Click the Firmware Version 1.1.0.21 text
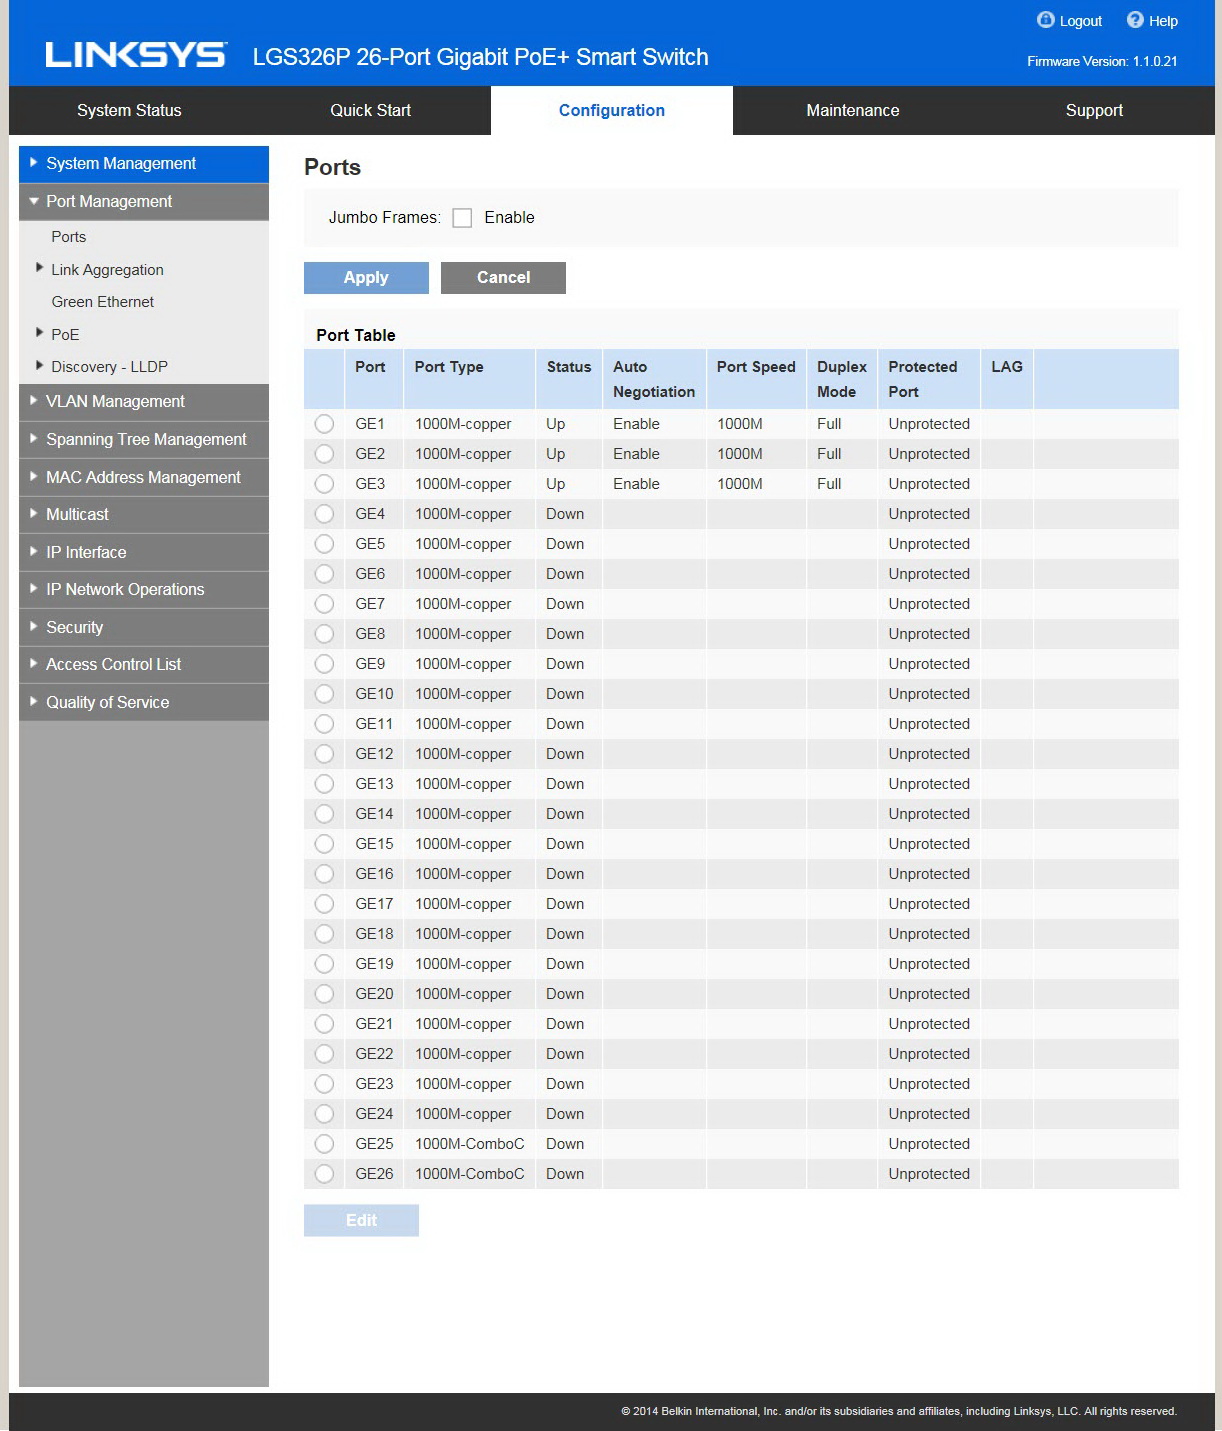Image resolution: width=1222 pixels, height=1431 pixels. [1102, 61]
